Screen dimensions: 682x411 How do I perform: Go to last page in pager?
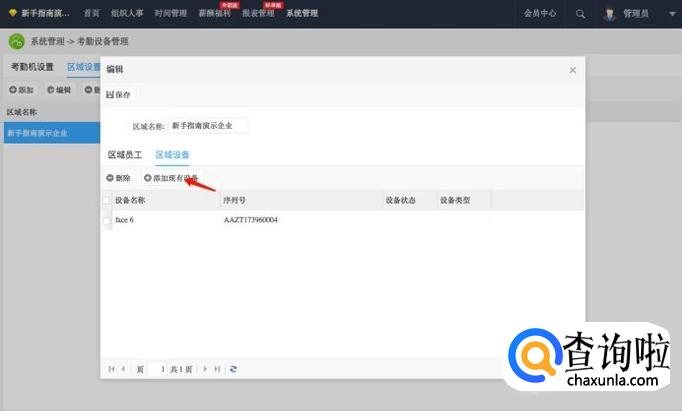pos(217,369)
